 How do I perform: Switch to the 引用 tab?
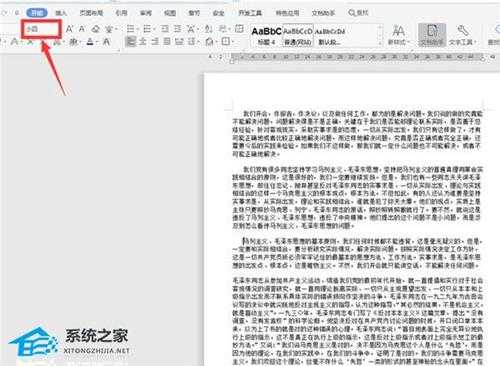pyautogui.click(x=121, y=13)
